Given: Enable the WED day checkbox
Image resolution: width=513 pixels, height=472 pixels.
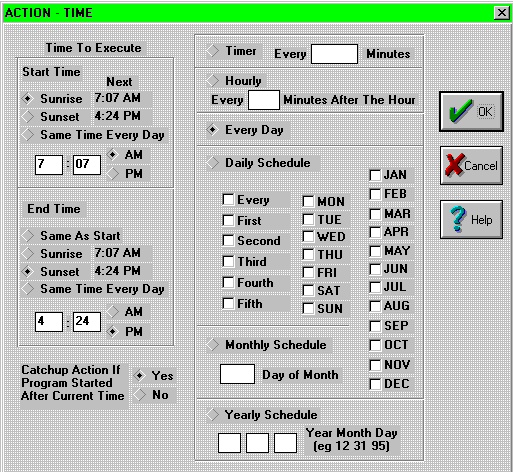Looking at the screenshot, I should click(308, 237).
